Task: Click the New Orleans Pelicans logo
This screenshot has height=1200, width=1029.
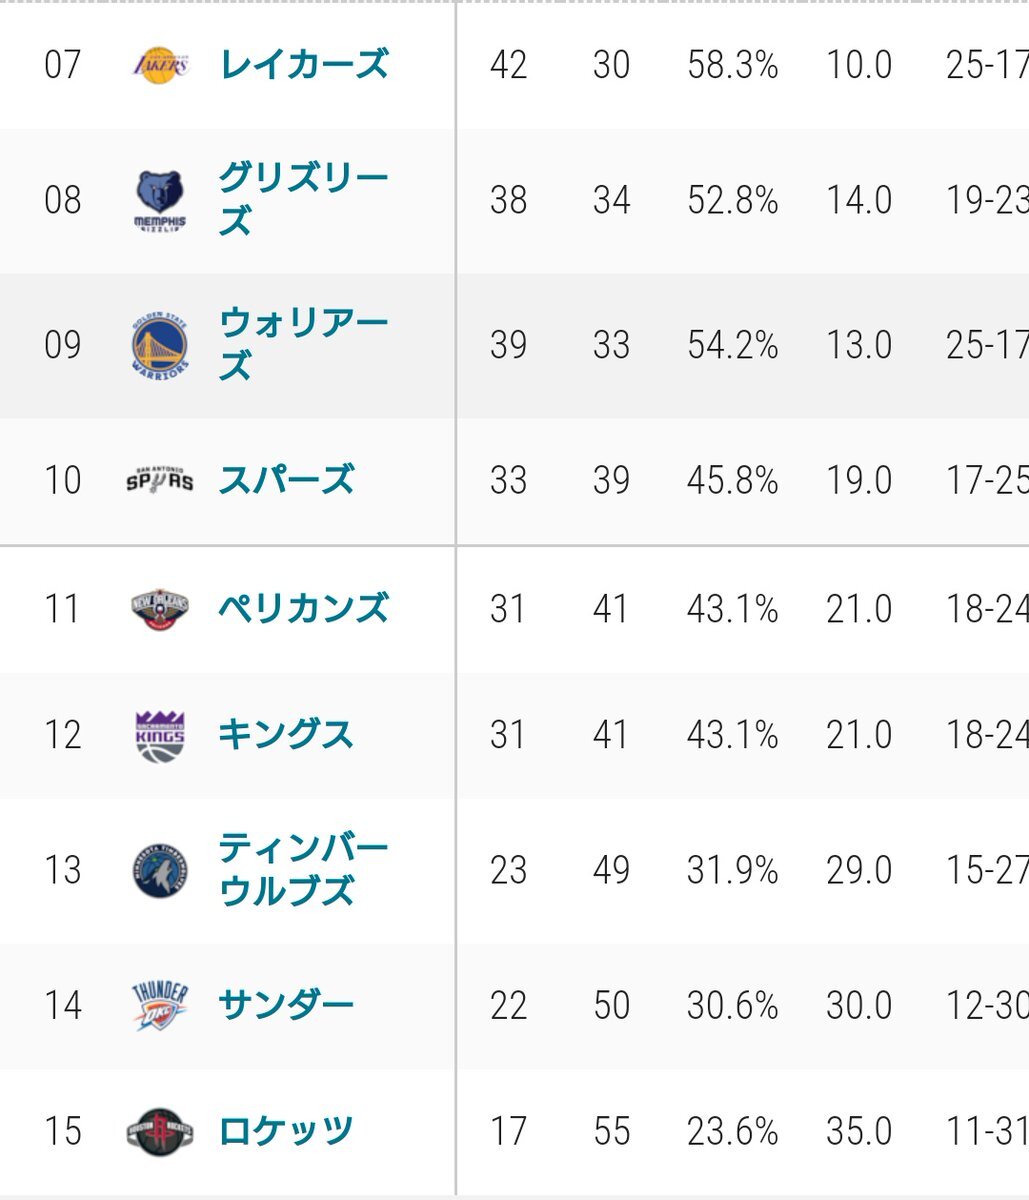Action: [x=160, y=608]
